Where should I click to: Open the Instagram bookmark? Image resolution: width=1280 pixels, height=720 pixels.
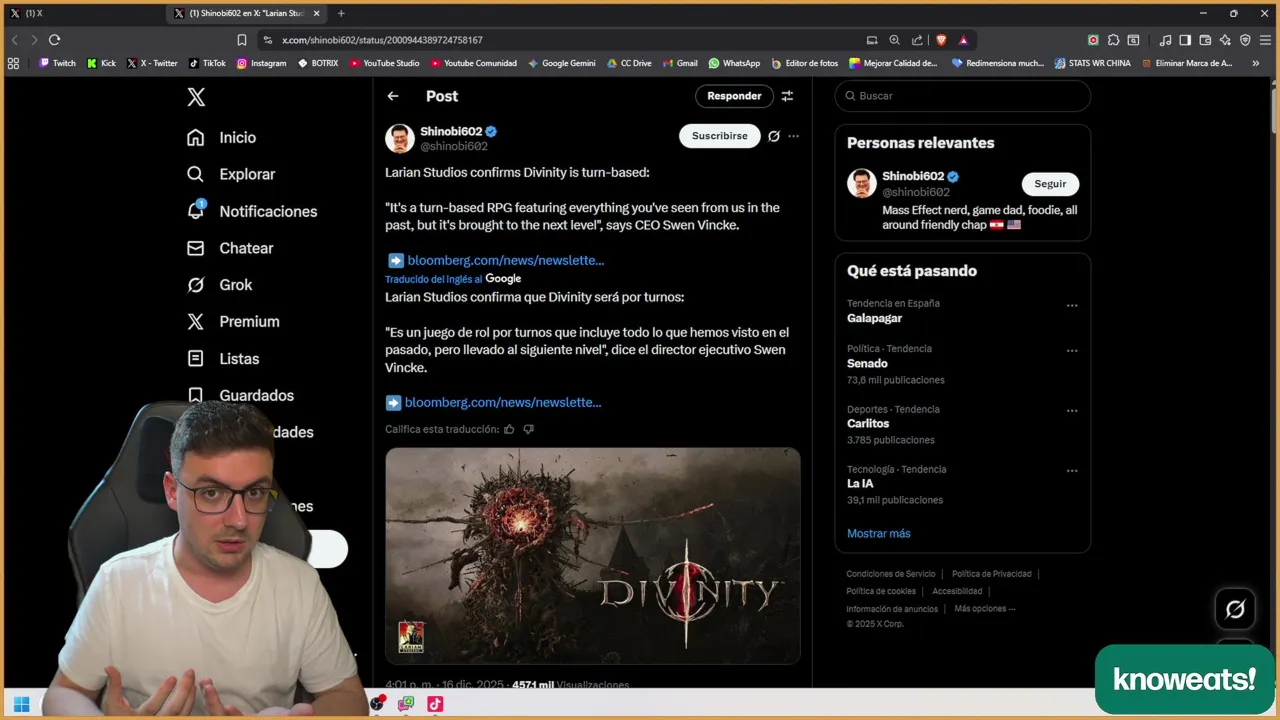point(261,63)
